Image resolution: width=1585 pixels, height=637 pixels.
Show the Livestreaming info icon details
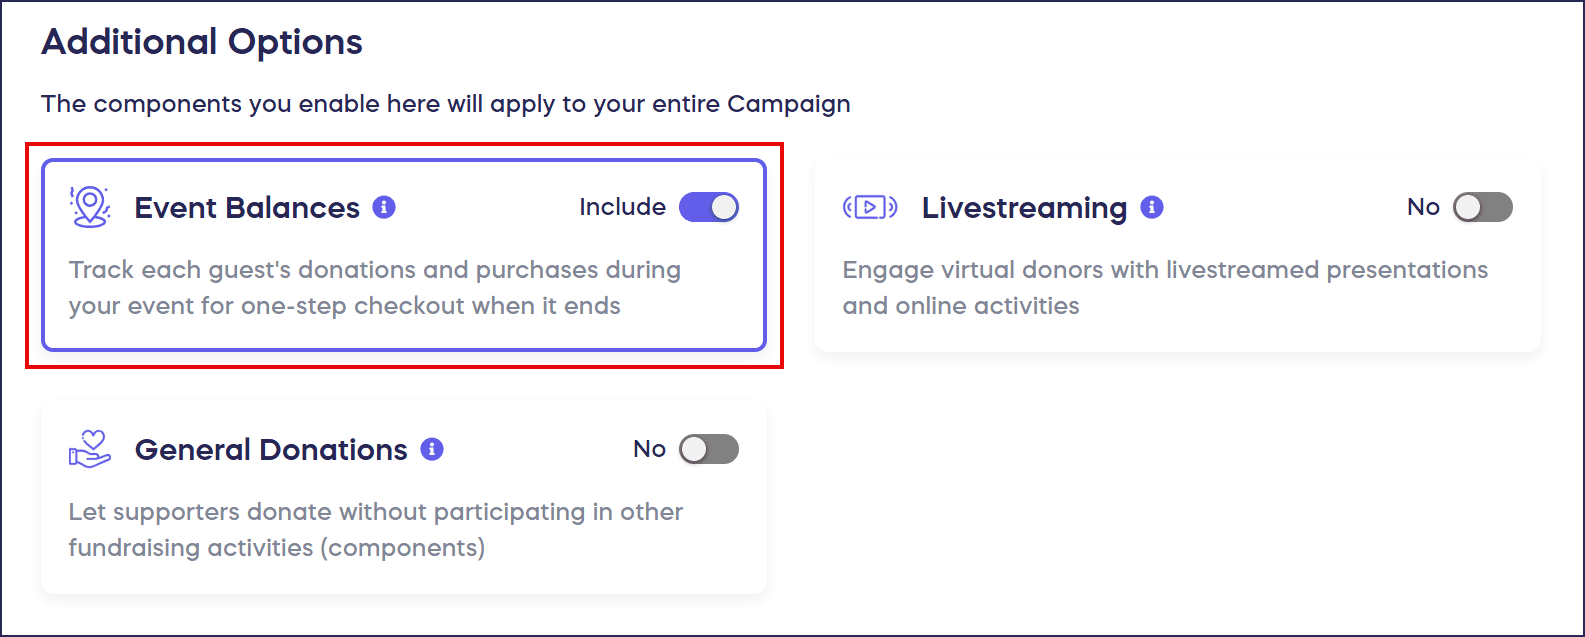(x=1152, y=207)
